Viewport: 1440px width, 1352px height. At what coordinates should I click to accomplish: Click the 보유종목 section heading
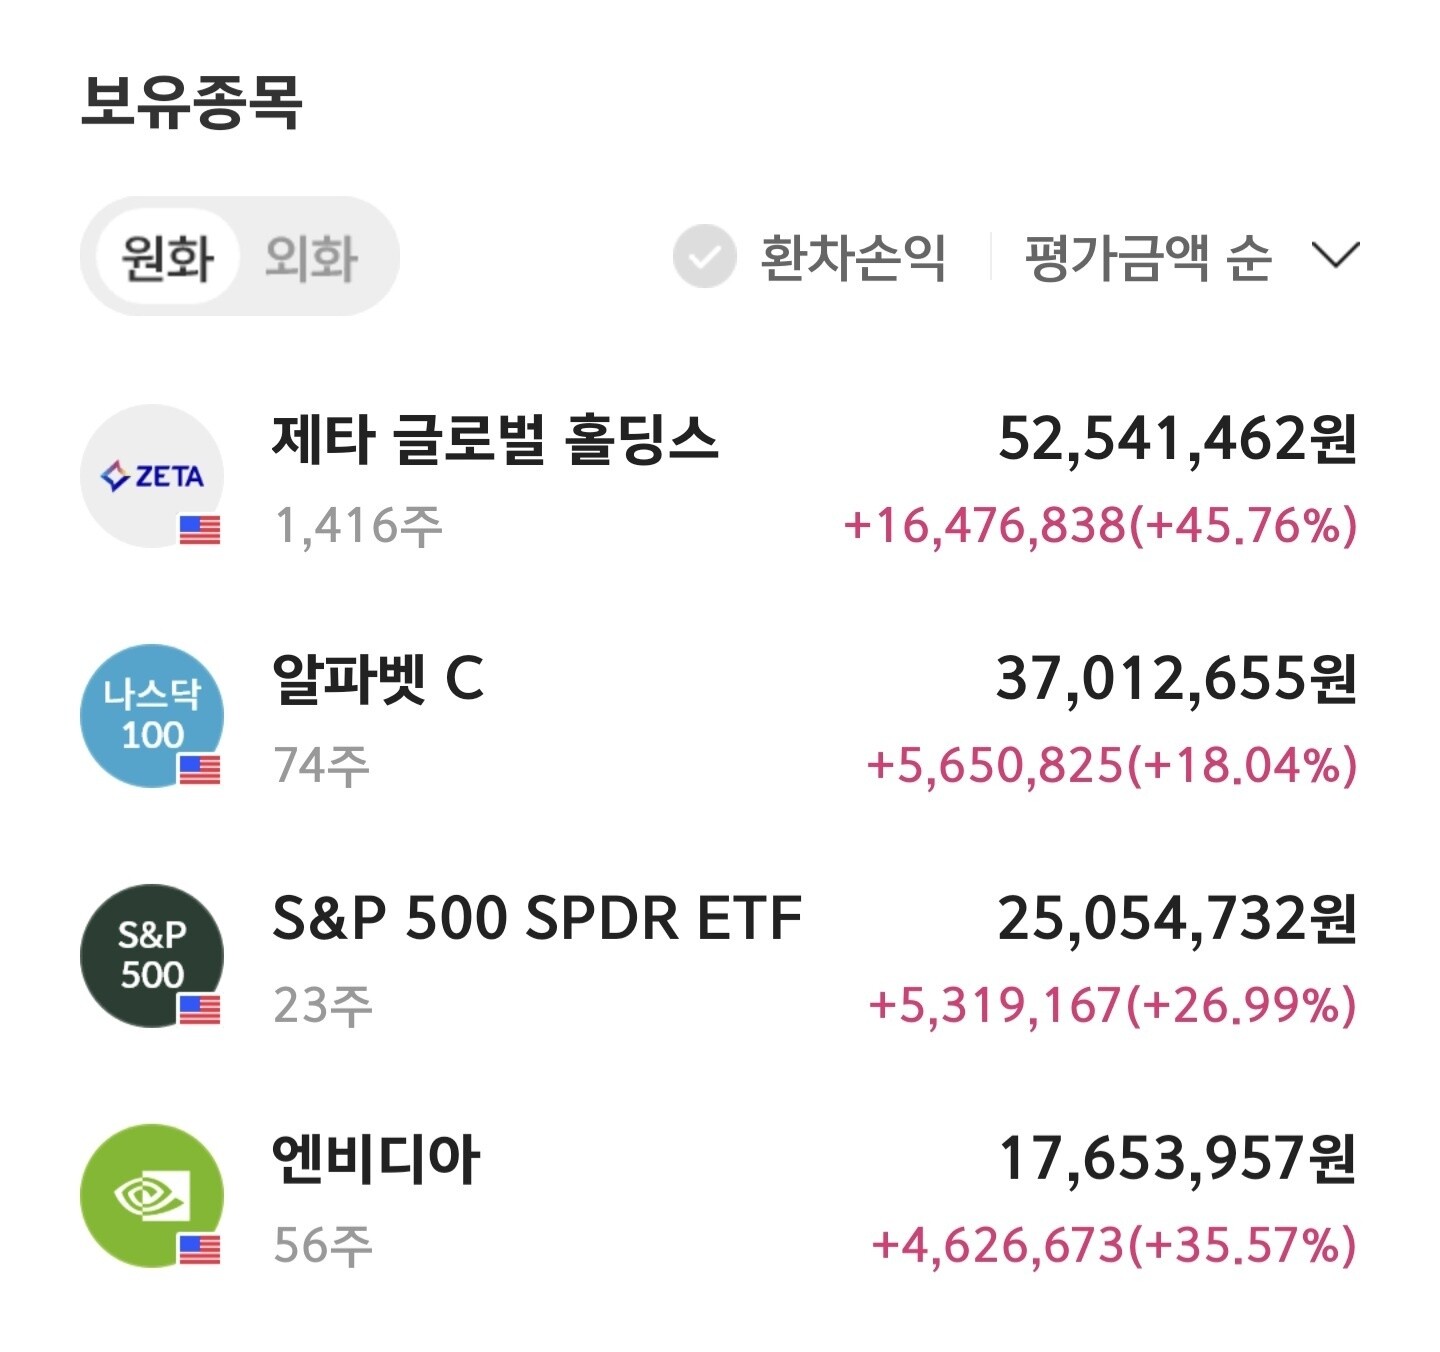(x=191, y=102)
